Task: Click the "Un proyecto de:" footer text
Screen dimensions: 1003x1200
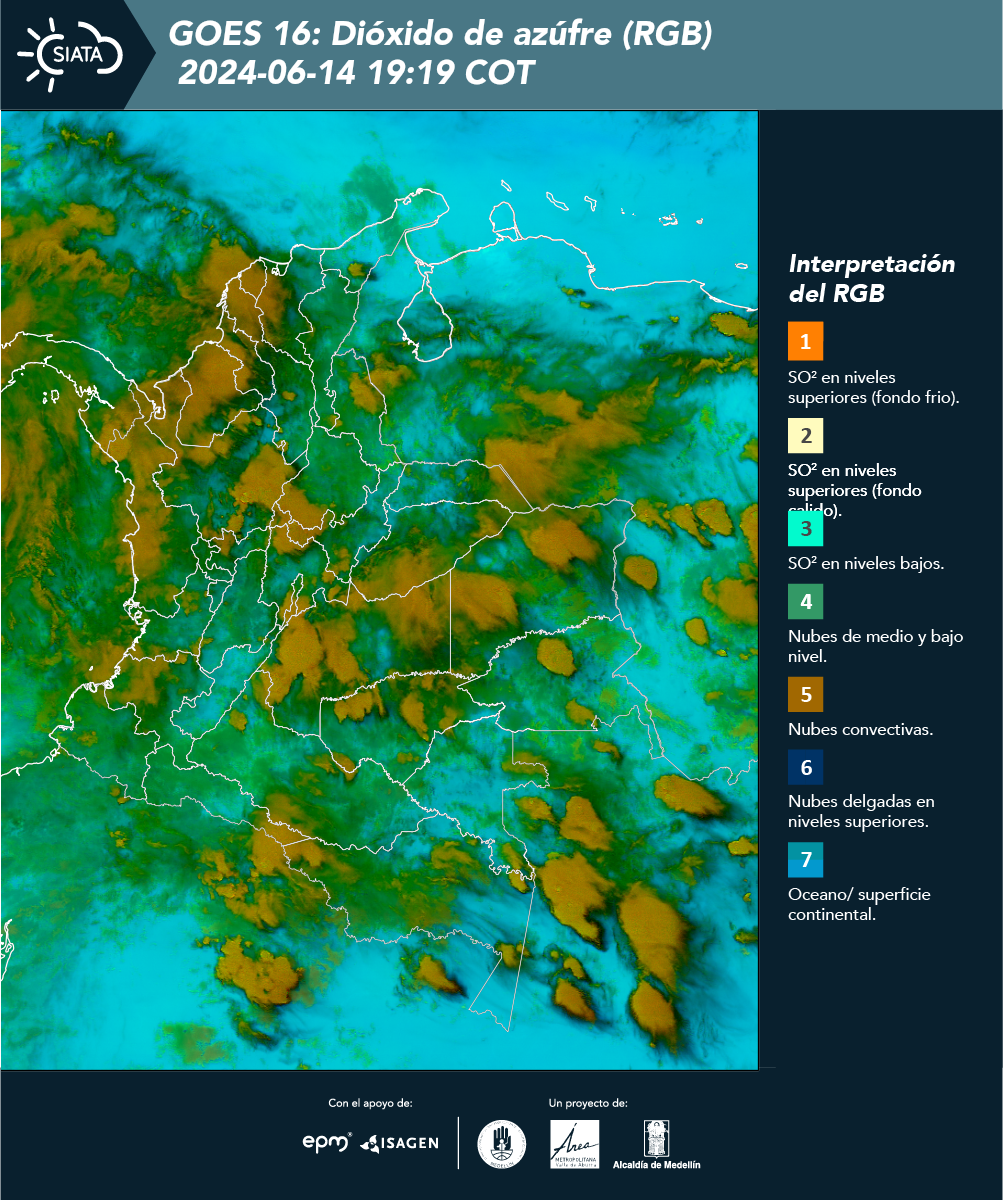Action: pos(588,1104)
